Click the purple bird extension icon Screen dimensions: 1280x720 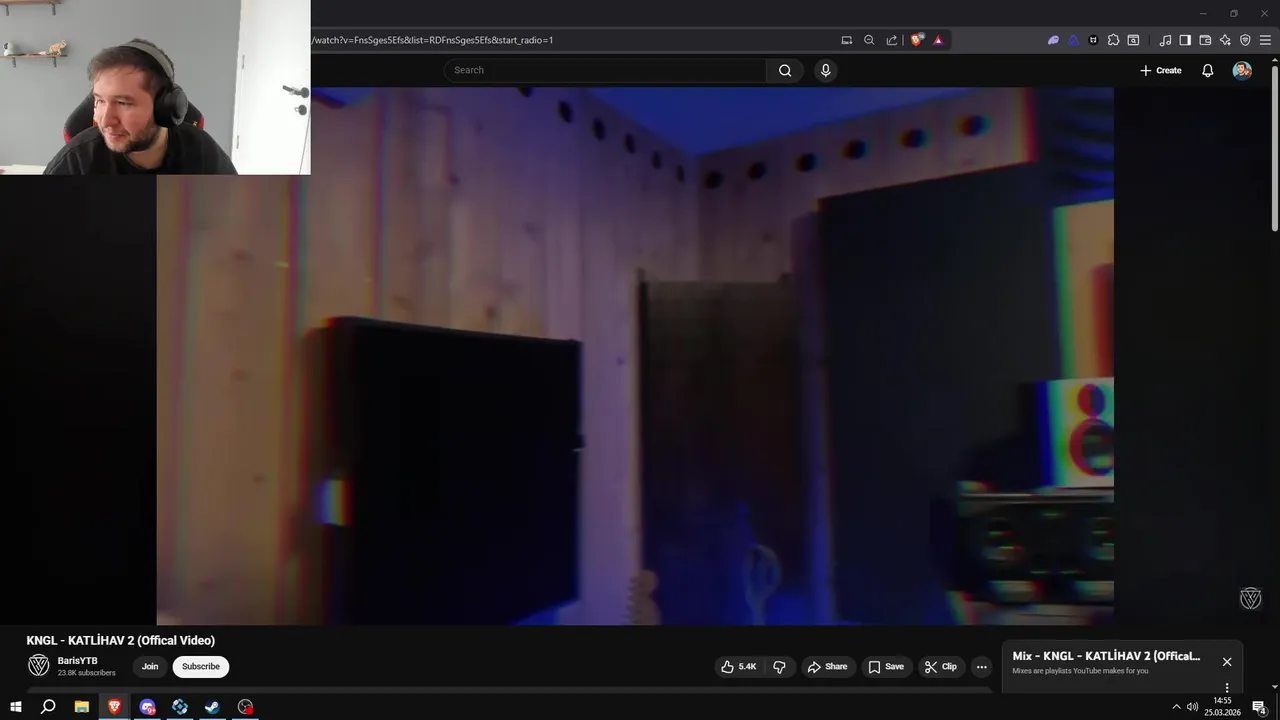pyautogui.click(x=1053, y=40)
